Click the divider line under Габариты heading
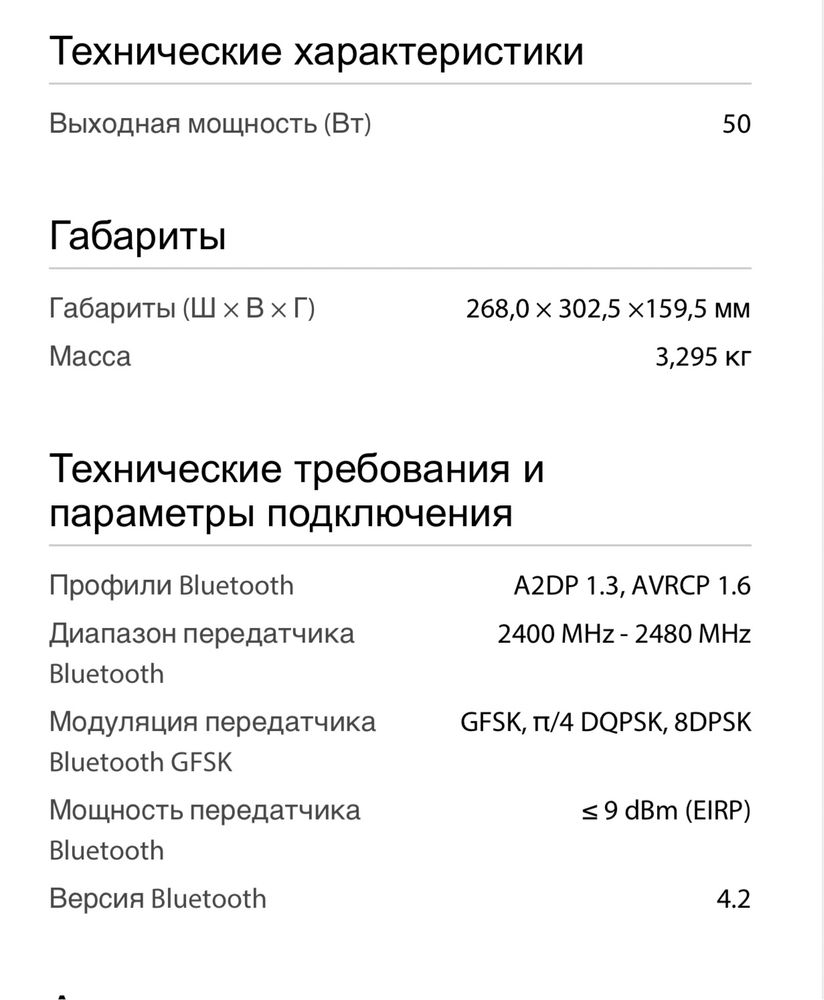Image resolution: width=824 pixels, height=1000 pixels. pos(400,268)
